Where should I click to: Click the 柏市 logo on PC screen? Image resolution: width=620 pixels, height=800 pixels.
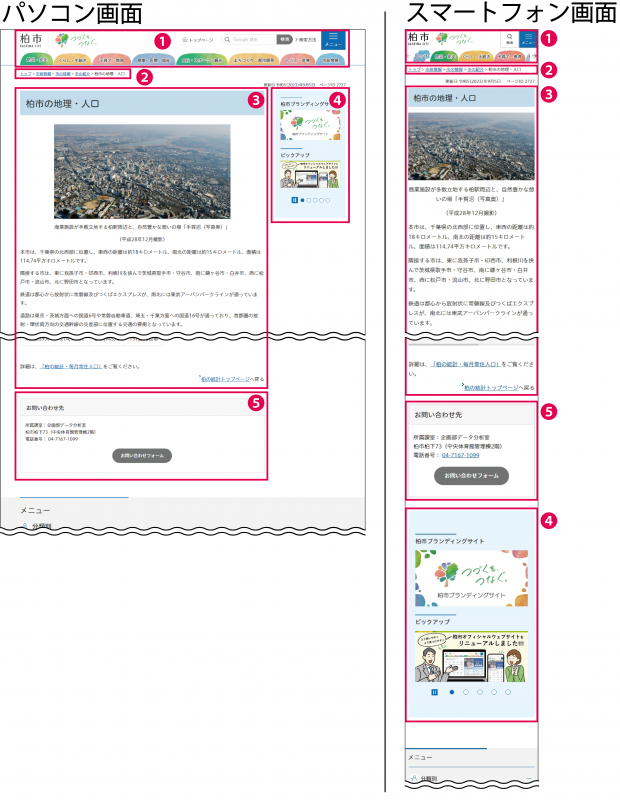(31, 40)
